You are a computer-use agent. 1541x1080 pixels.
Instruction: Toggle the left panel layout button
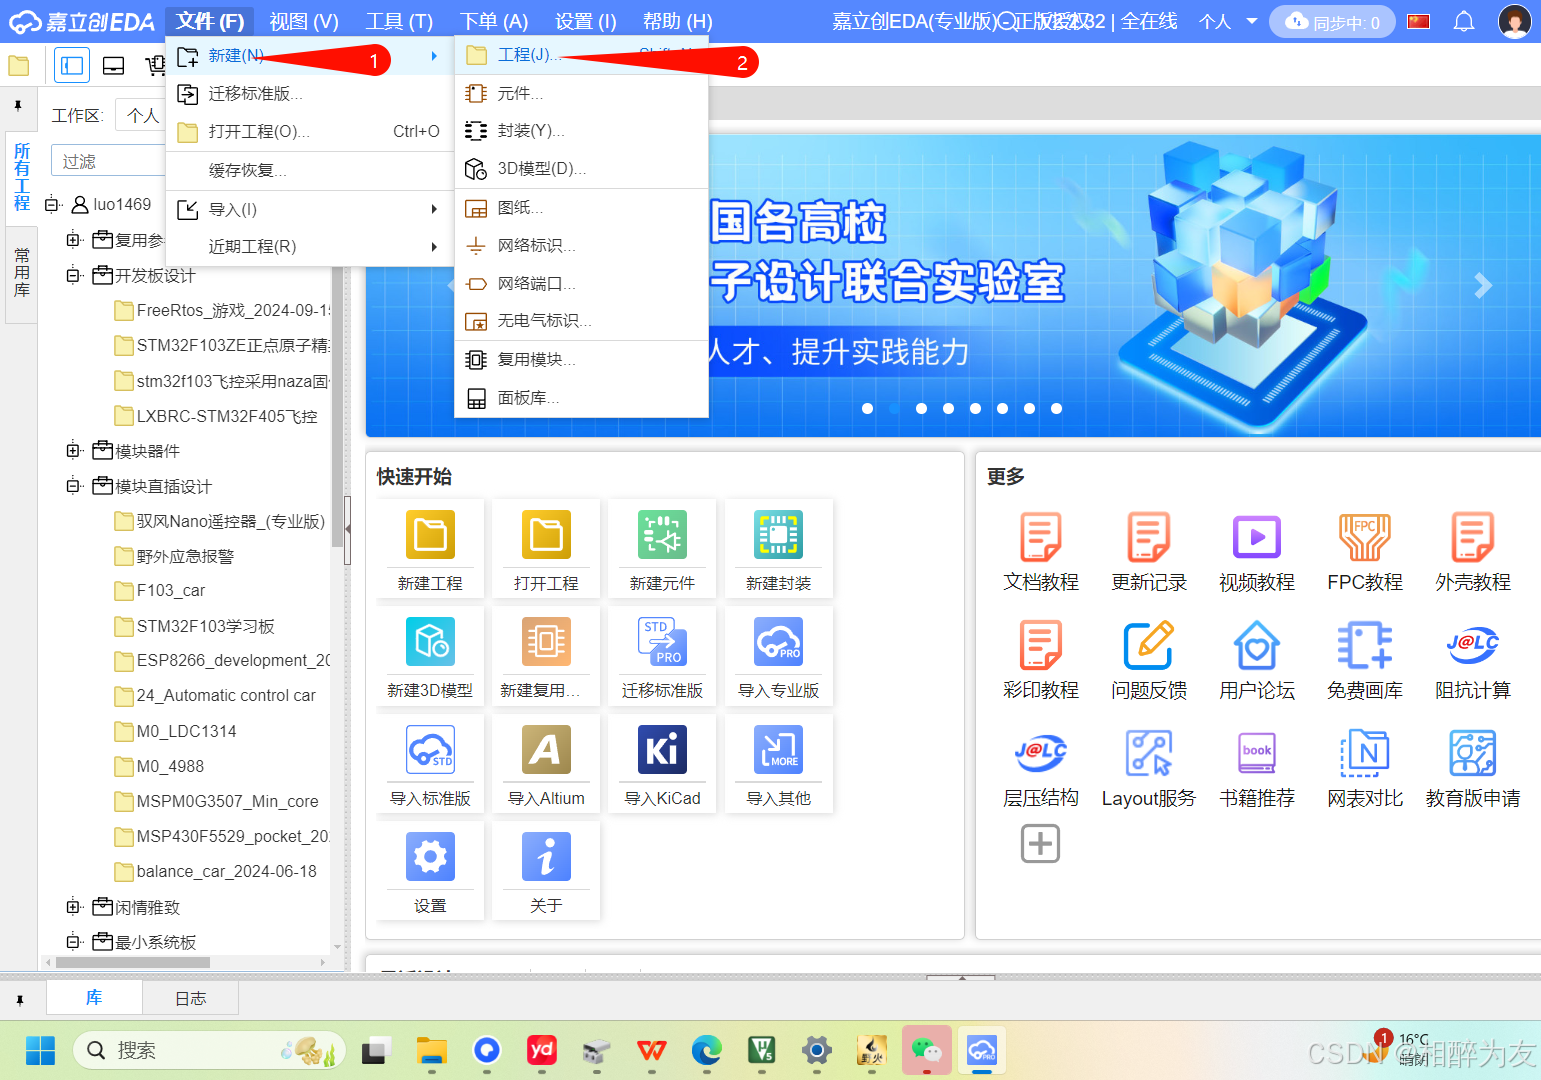pyautogui.click(x=71, y=65)
